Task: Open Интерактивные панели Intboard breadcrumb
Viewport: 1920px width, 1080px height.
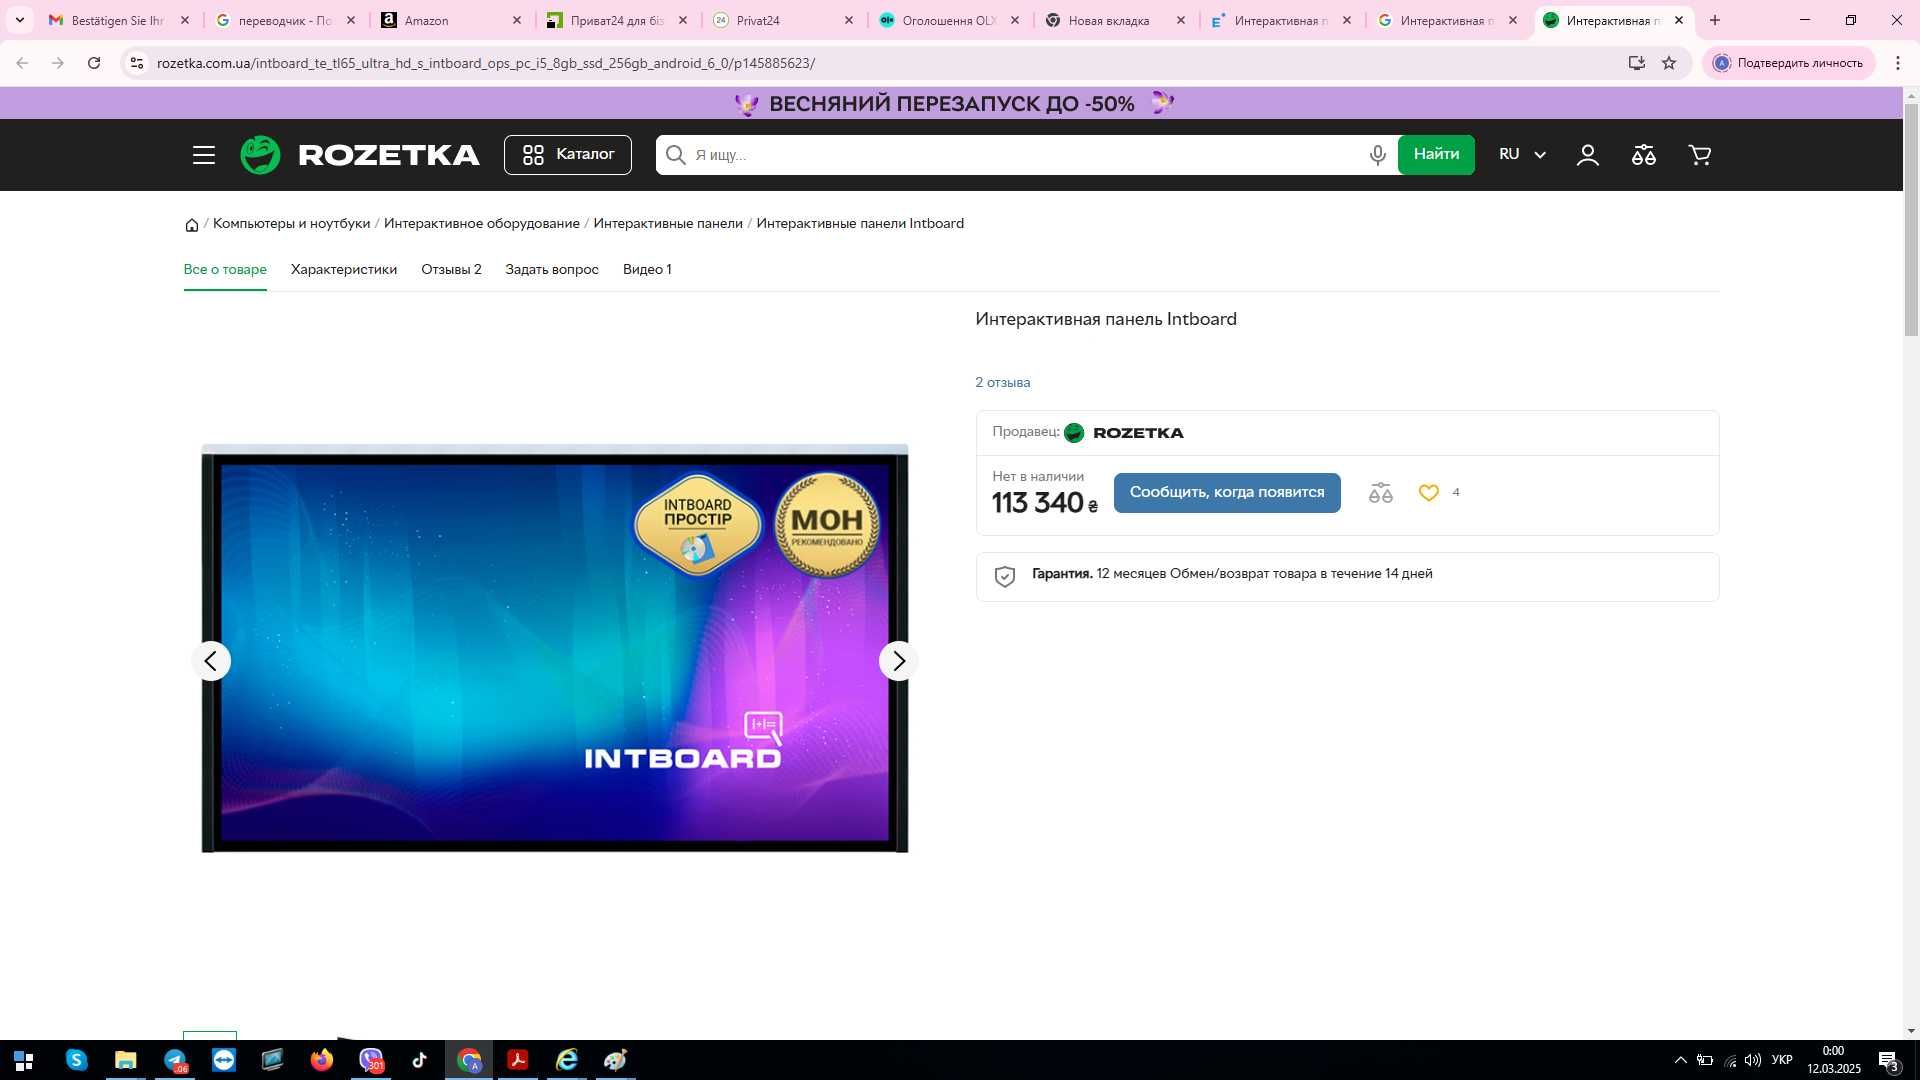Action: click(860, 223)
